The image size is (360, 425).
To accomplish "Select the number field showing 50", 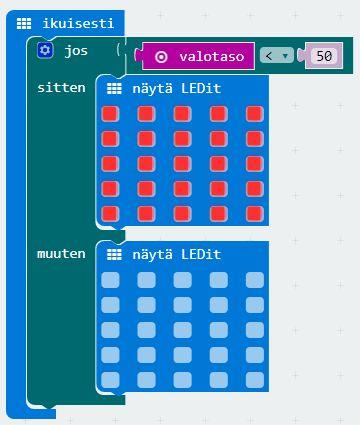I will coord(324,56).
